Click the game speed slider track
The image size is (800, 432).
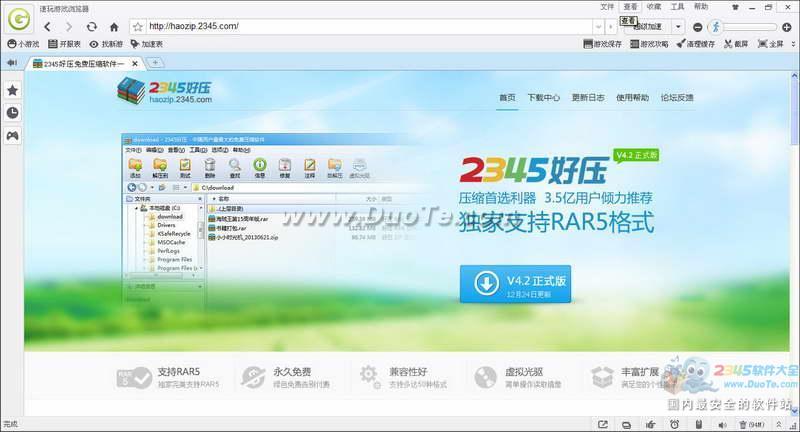(x=750, y=27)
